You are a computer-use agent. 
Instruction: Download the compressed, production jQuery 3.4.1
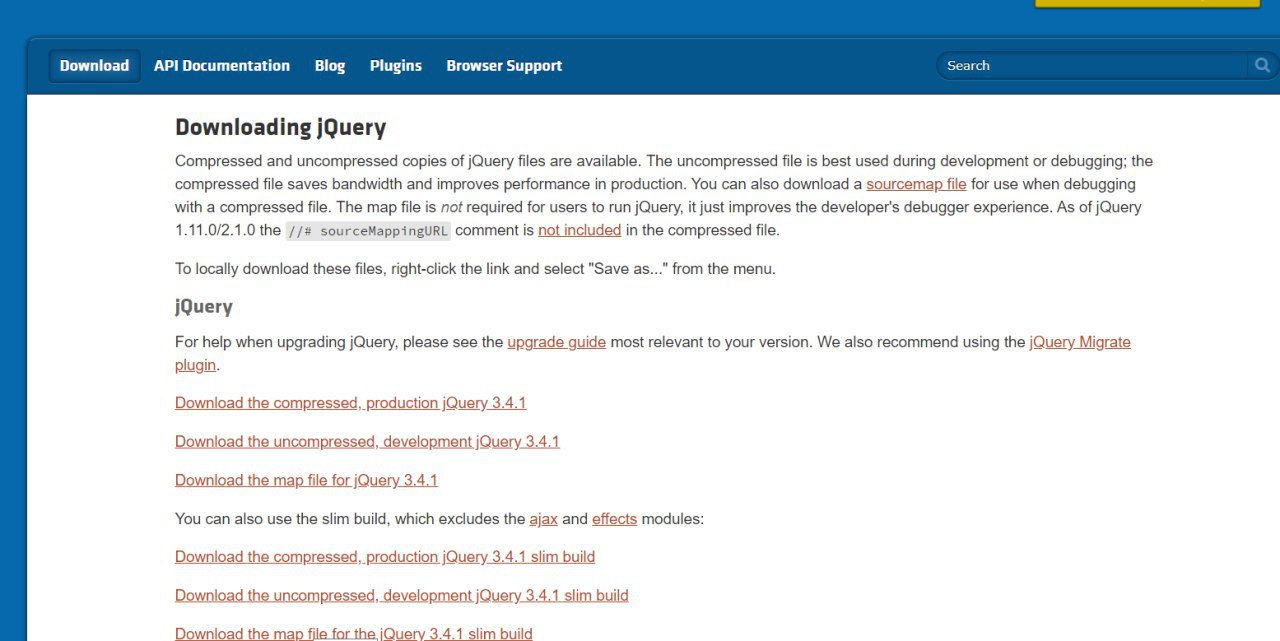[x=350, y=403]
